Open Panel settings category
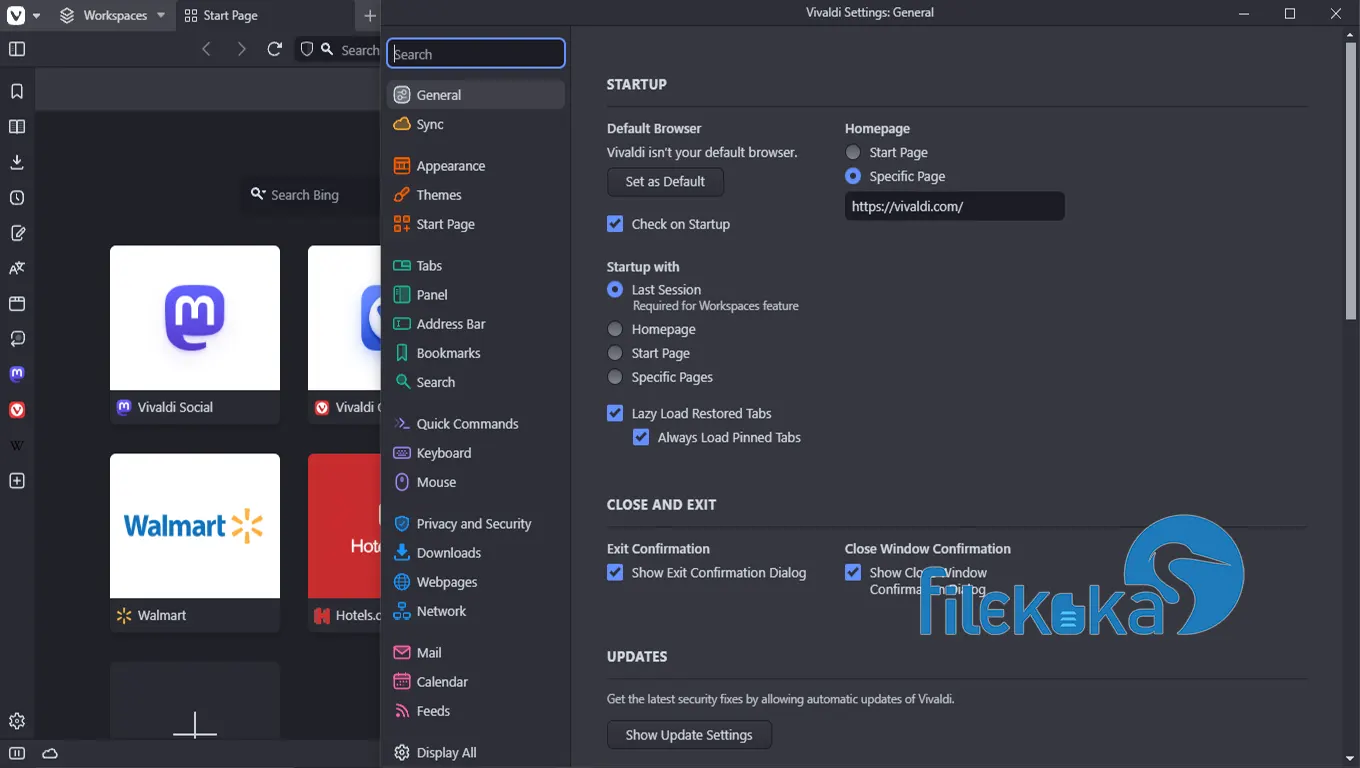Screen dimensions: 1360x768 (x=476, y=295)
